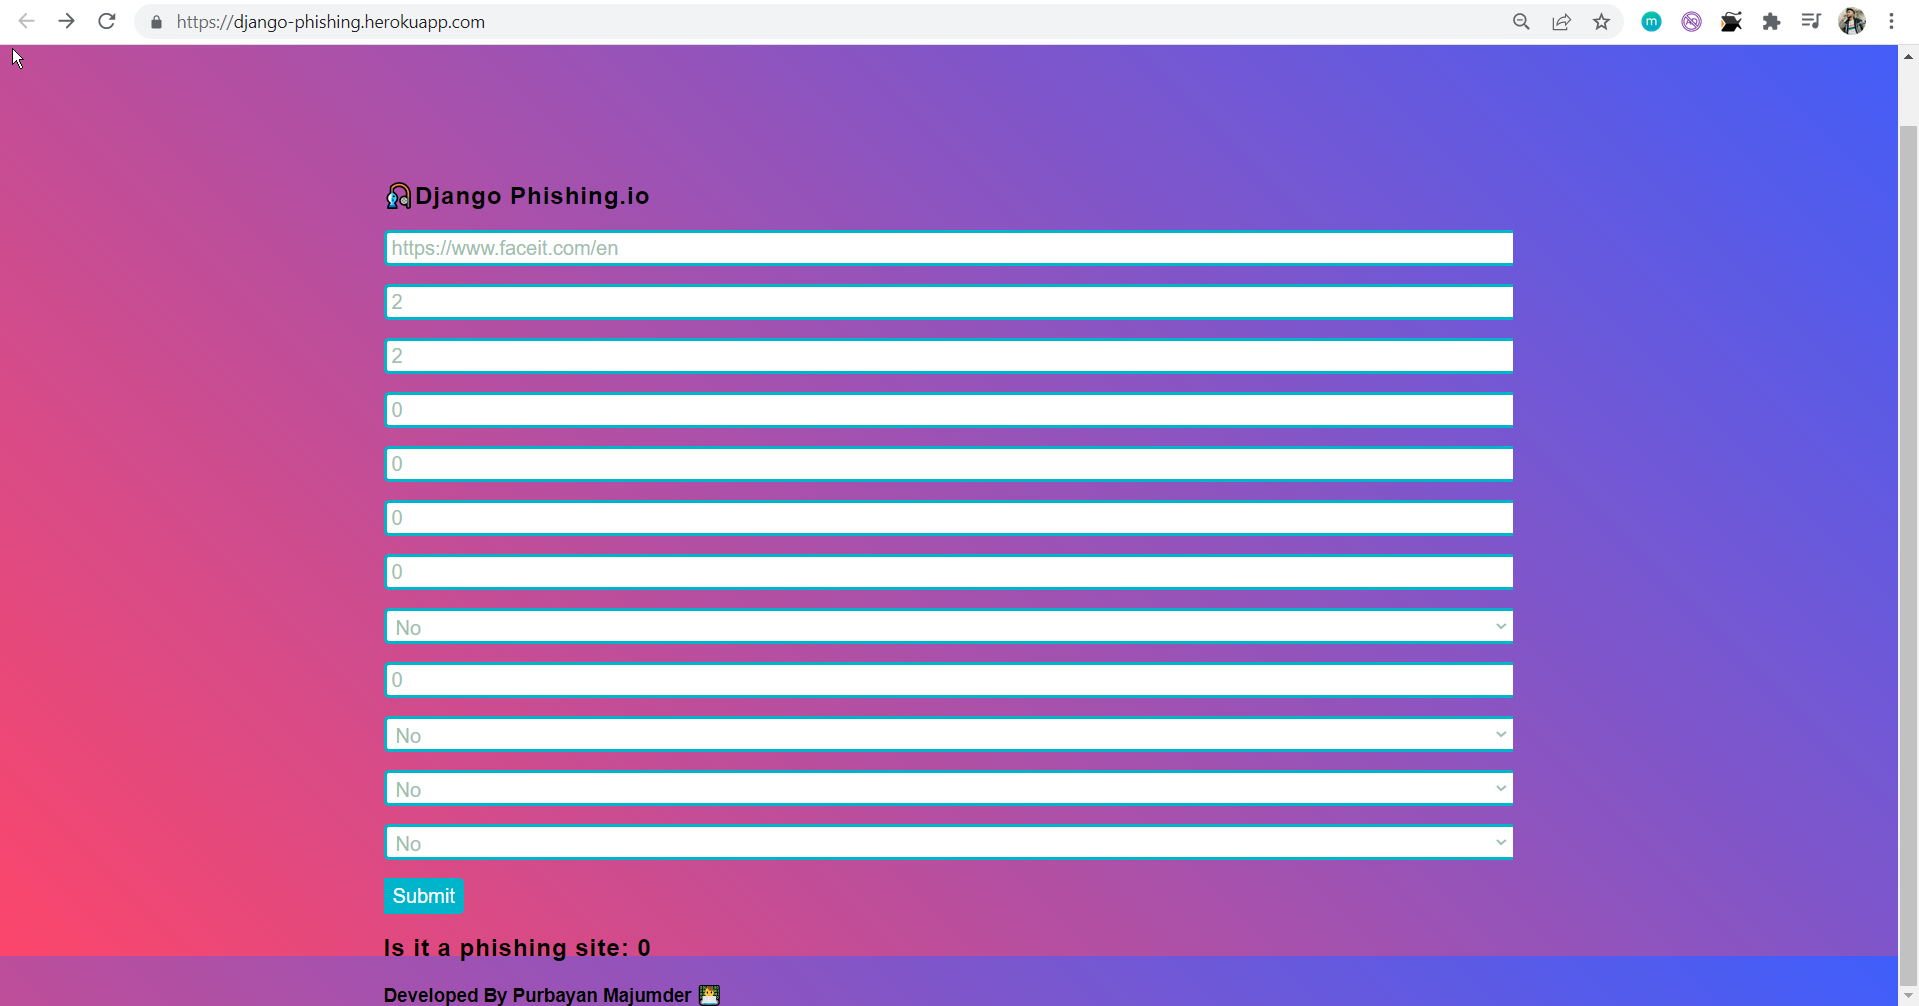The height and width of the screenshot is (1006, 1919).
Task: Click the black cat extension icon
Action: click(1731, 21)
